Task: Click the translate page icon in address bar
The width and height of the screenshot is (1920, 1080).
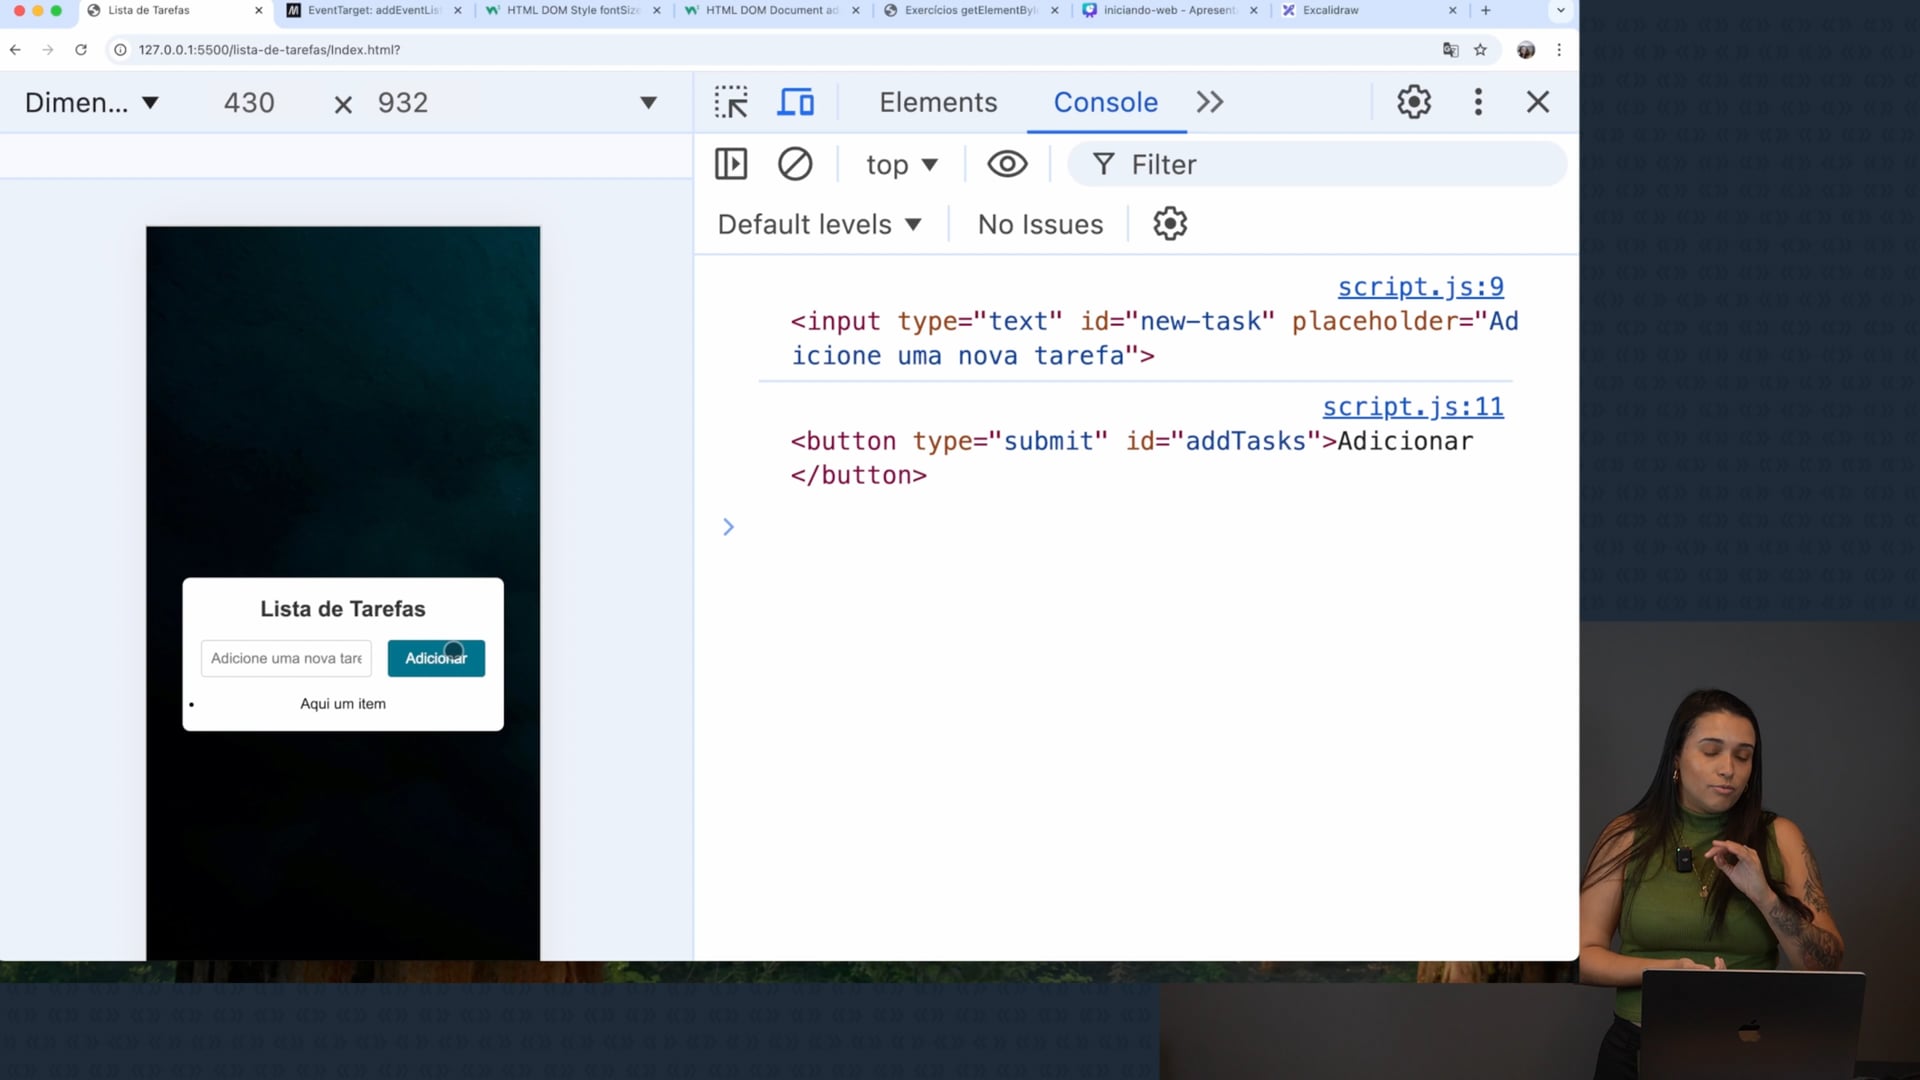Action: [x=1450, y=50]
